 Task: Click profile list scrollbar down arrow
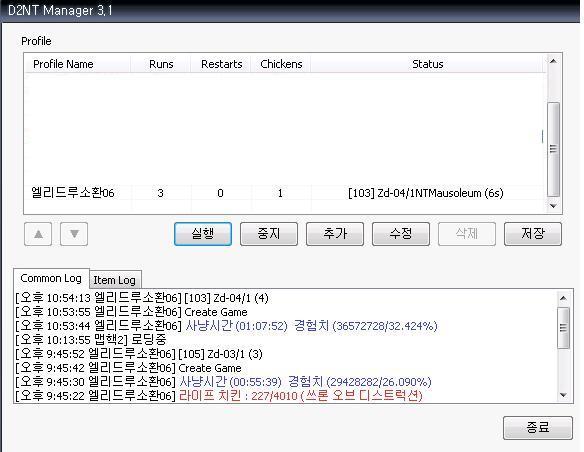(553, 206)
